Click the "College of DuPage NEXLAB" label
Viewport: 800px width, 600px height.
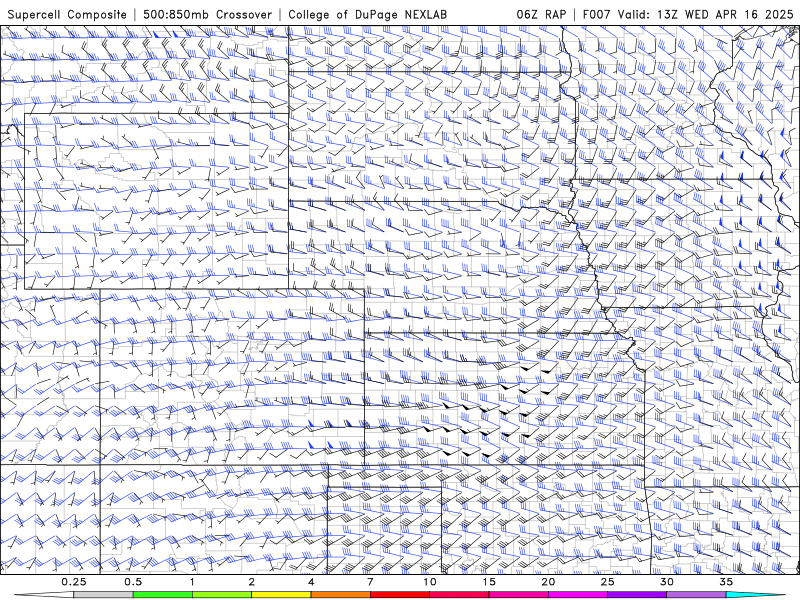367,14
